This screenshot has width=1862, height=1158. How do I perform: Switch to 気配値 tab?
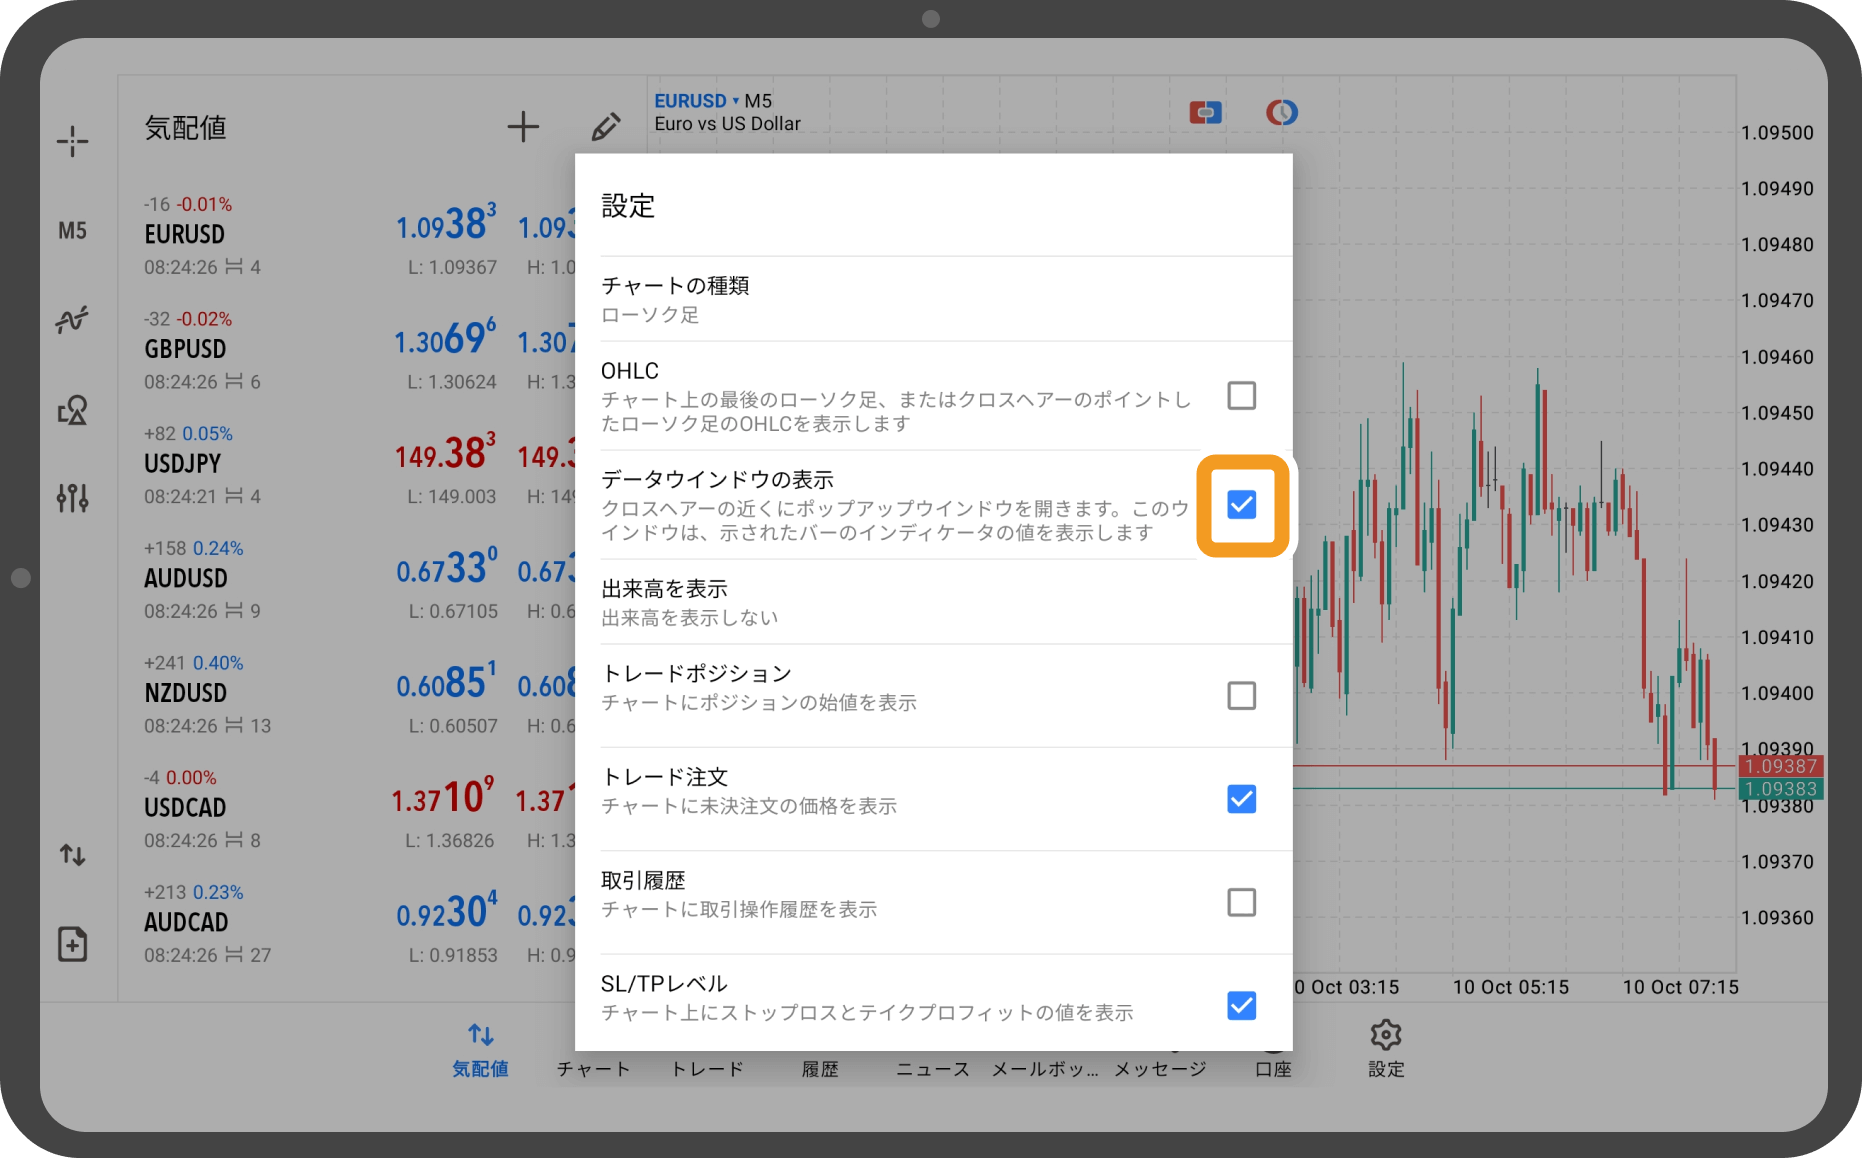coord(480,1049)
